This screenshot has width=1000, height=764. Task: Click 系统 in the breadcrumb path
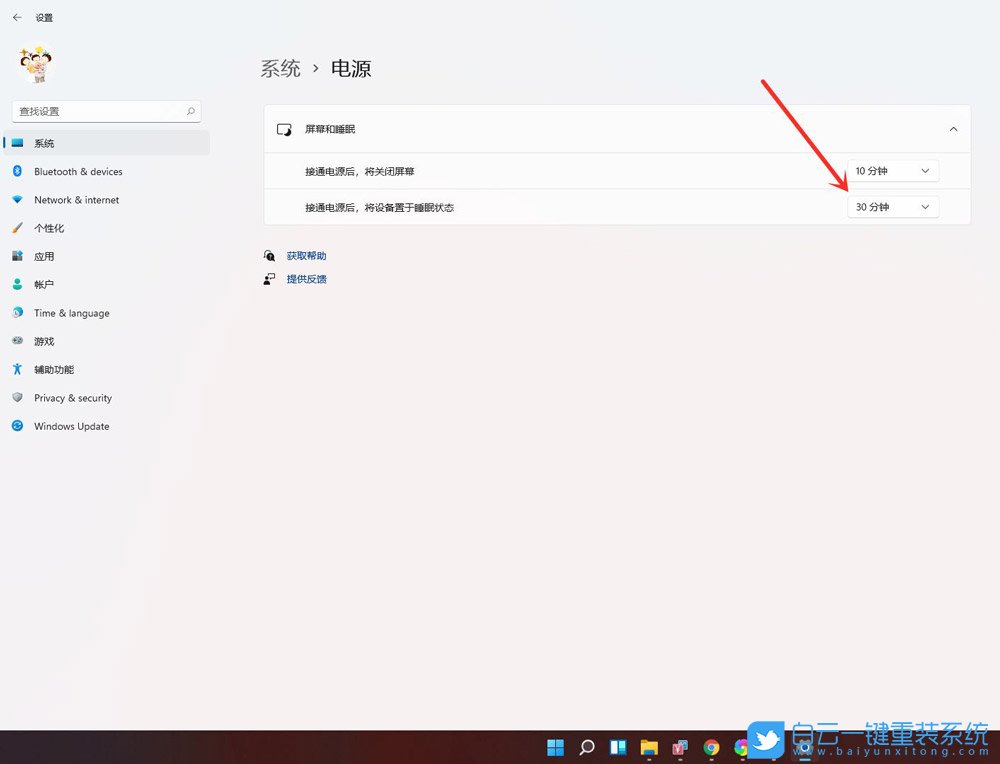coord(279,68)
